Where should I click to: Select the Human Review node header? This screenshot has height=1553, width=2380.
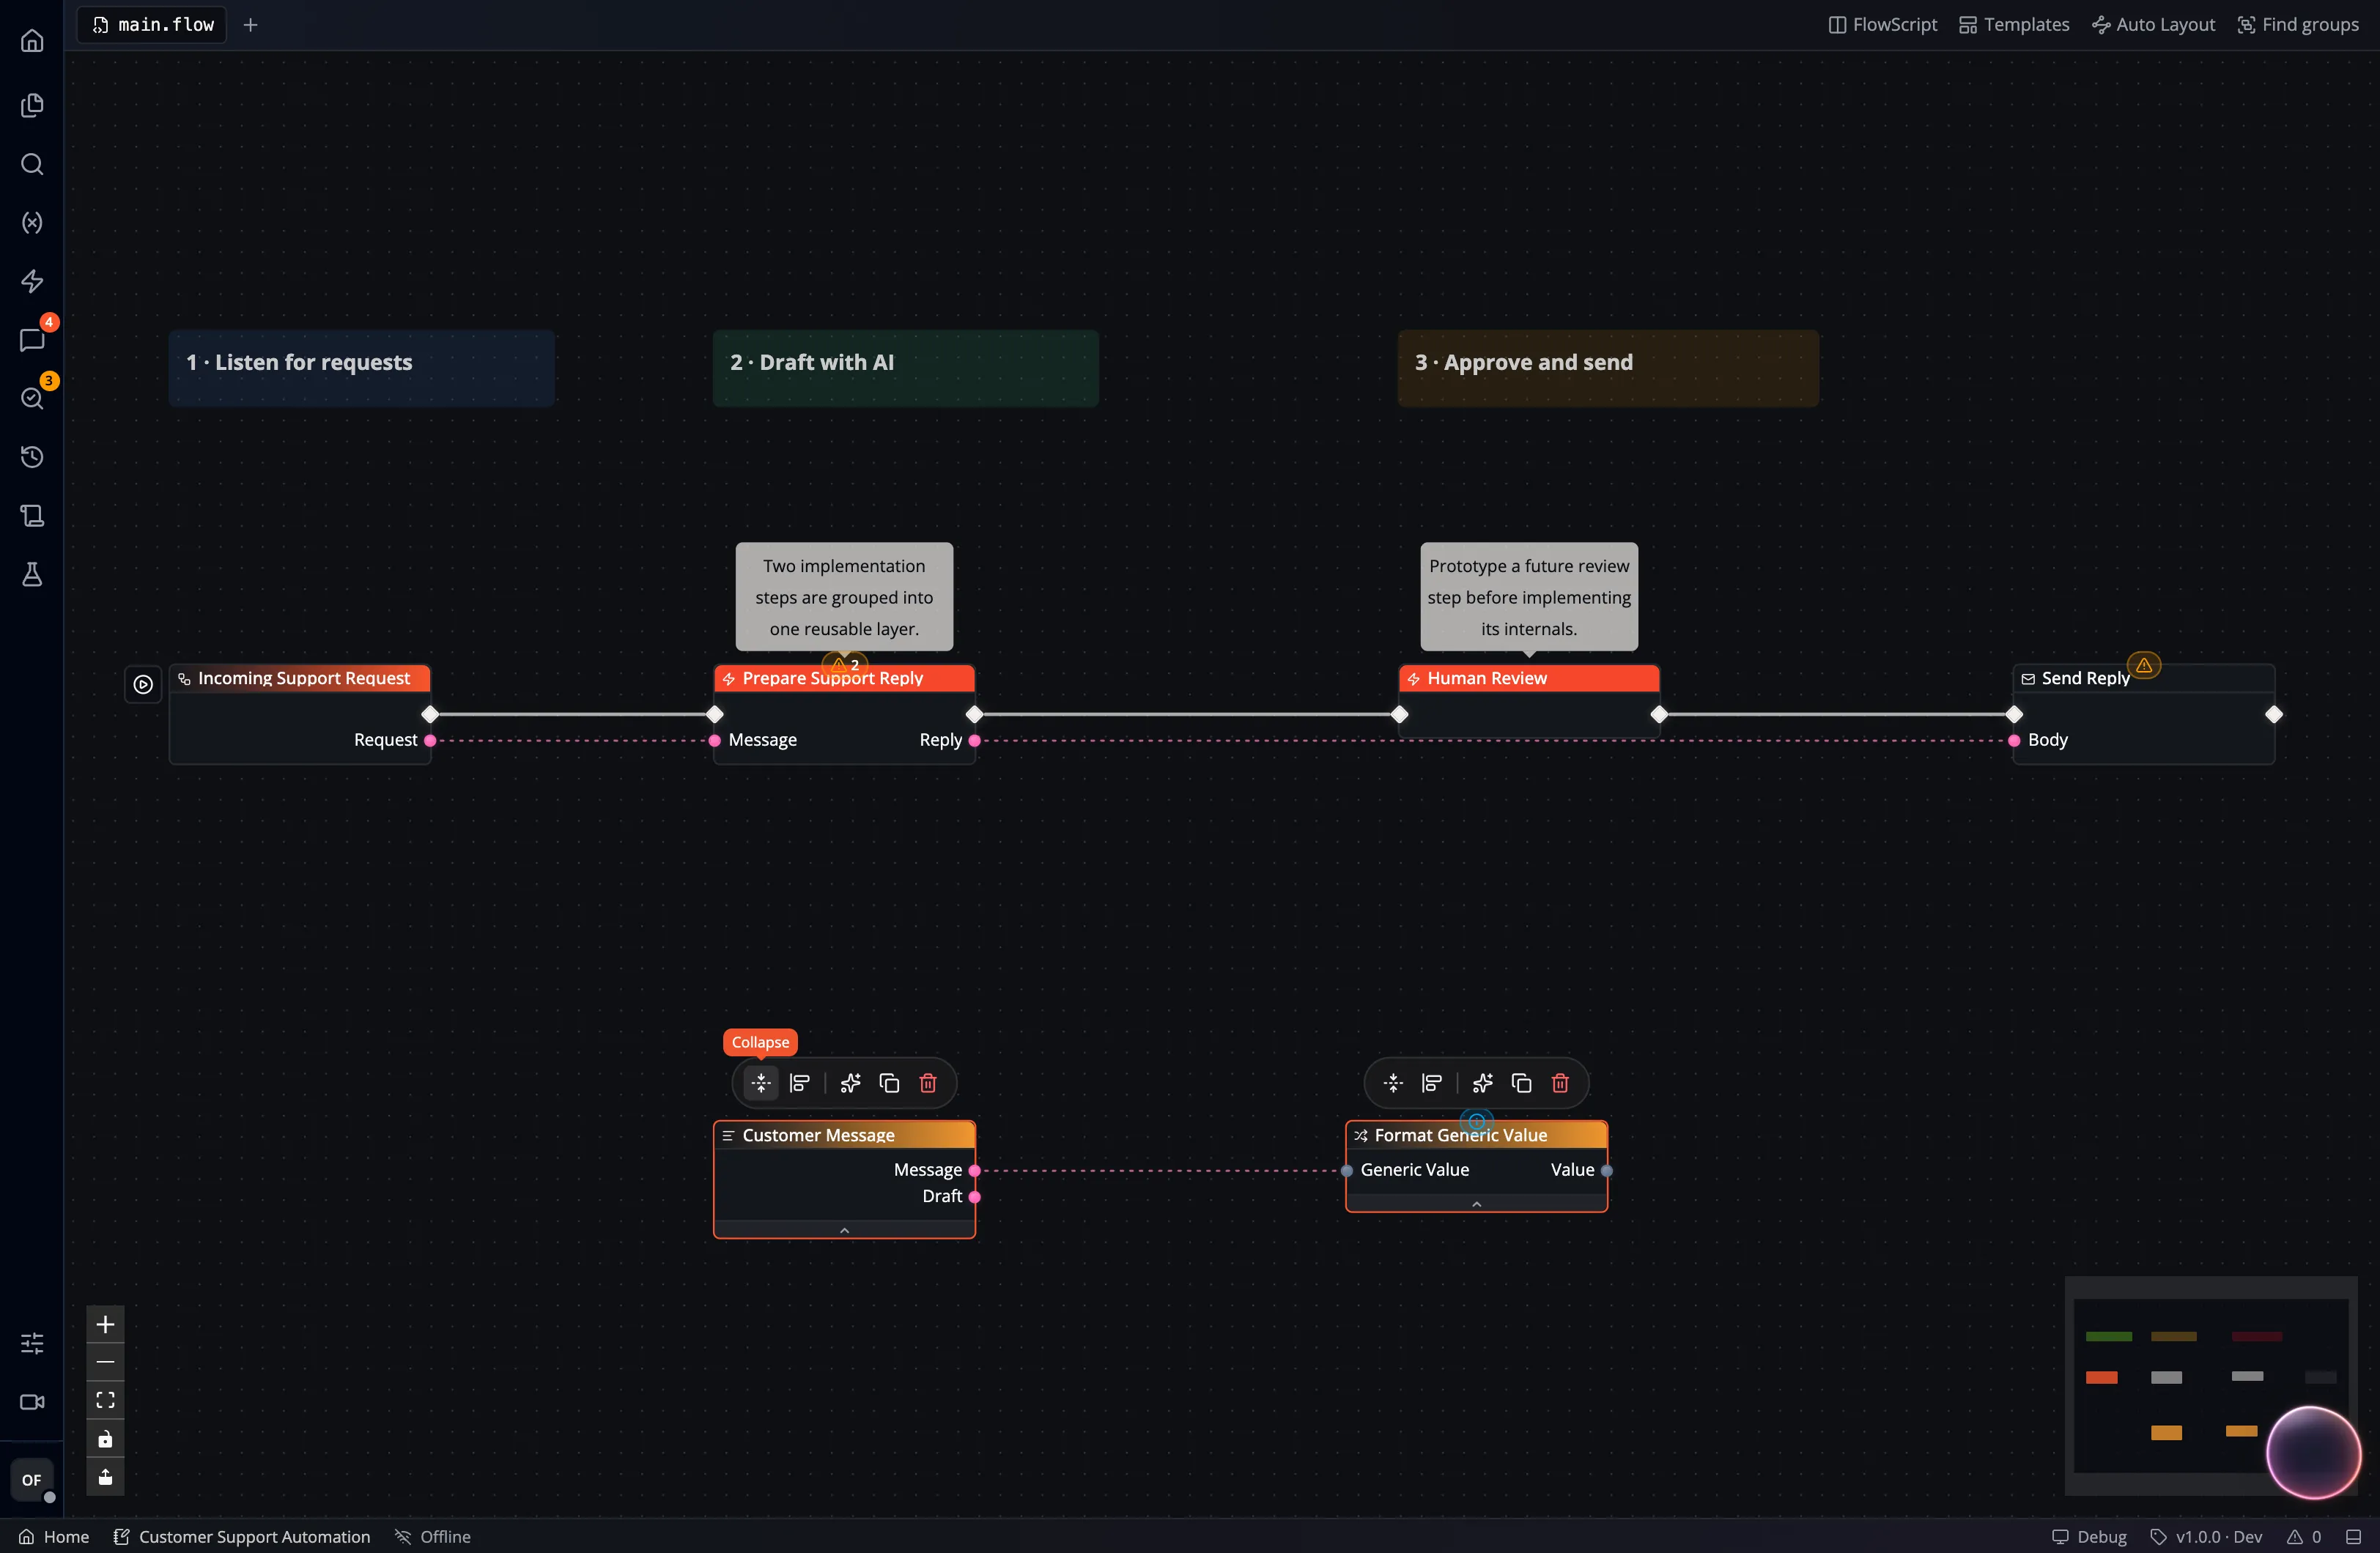point(1529,679)
